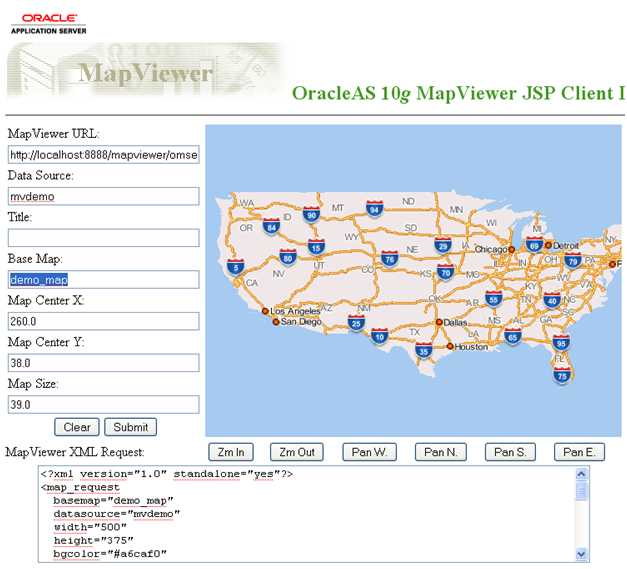Click the Interstate 55 shield near Arkansas
627x569 pixels.
tap(493, 299)
